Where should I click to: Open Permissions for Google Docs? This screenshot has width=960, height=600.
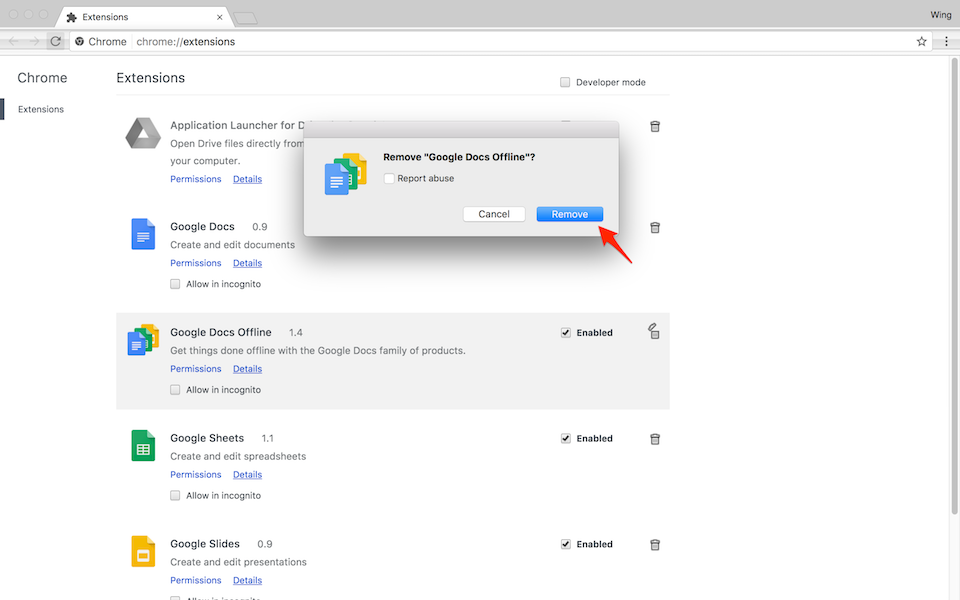tap(195, 263)
